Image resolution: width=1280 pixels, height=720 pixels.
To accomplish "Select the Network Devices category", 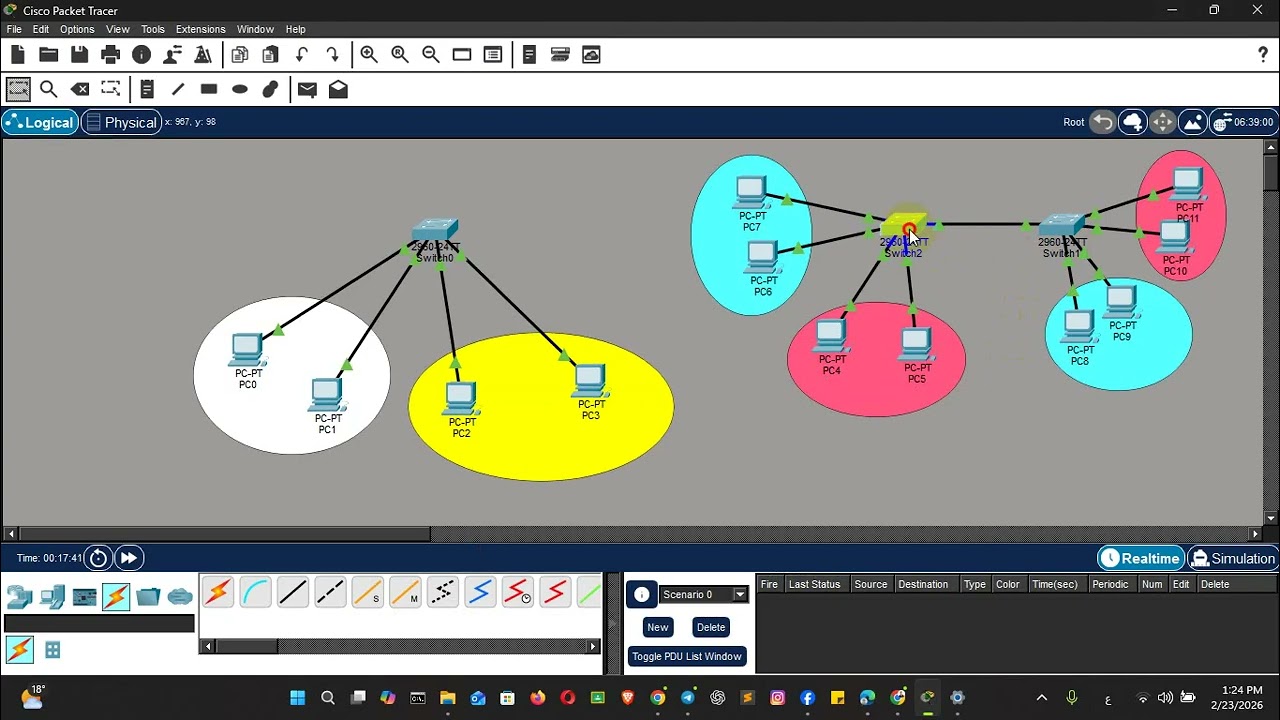I will point(20,597).
